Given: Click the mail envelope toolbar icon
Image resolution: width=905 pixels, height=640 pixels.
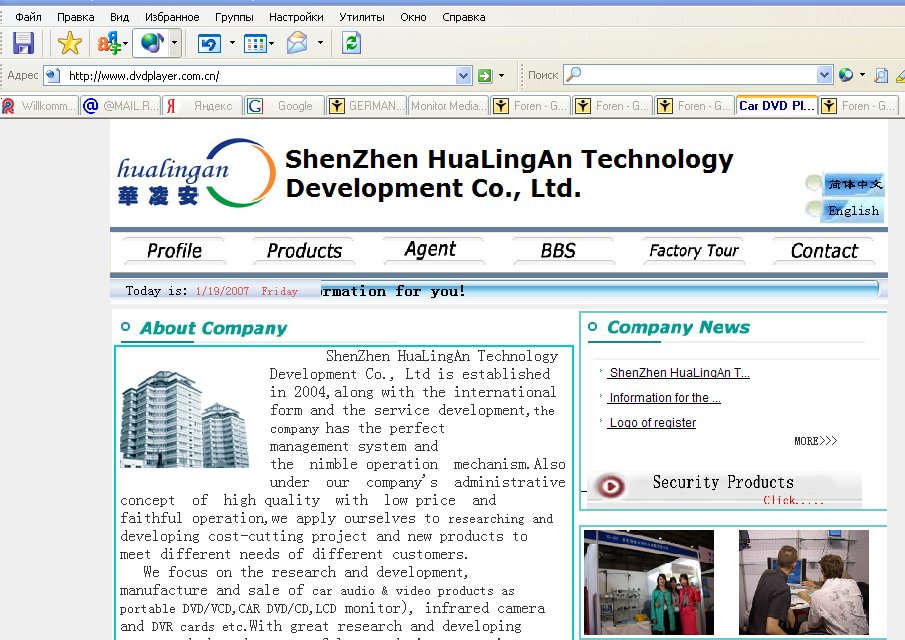Looking at the screenshot, I should point(297,43).
